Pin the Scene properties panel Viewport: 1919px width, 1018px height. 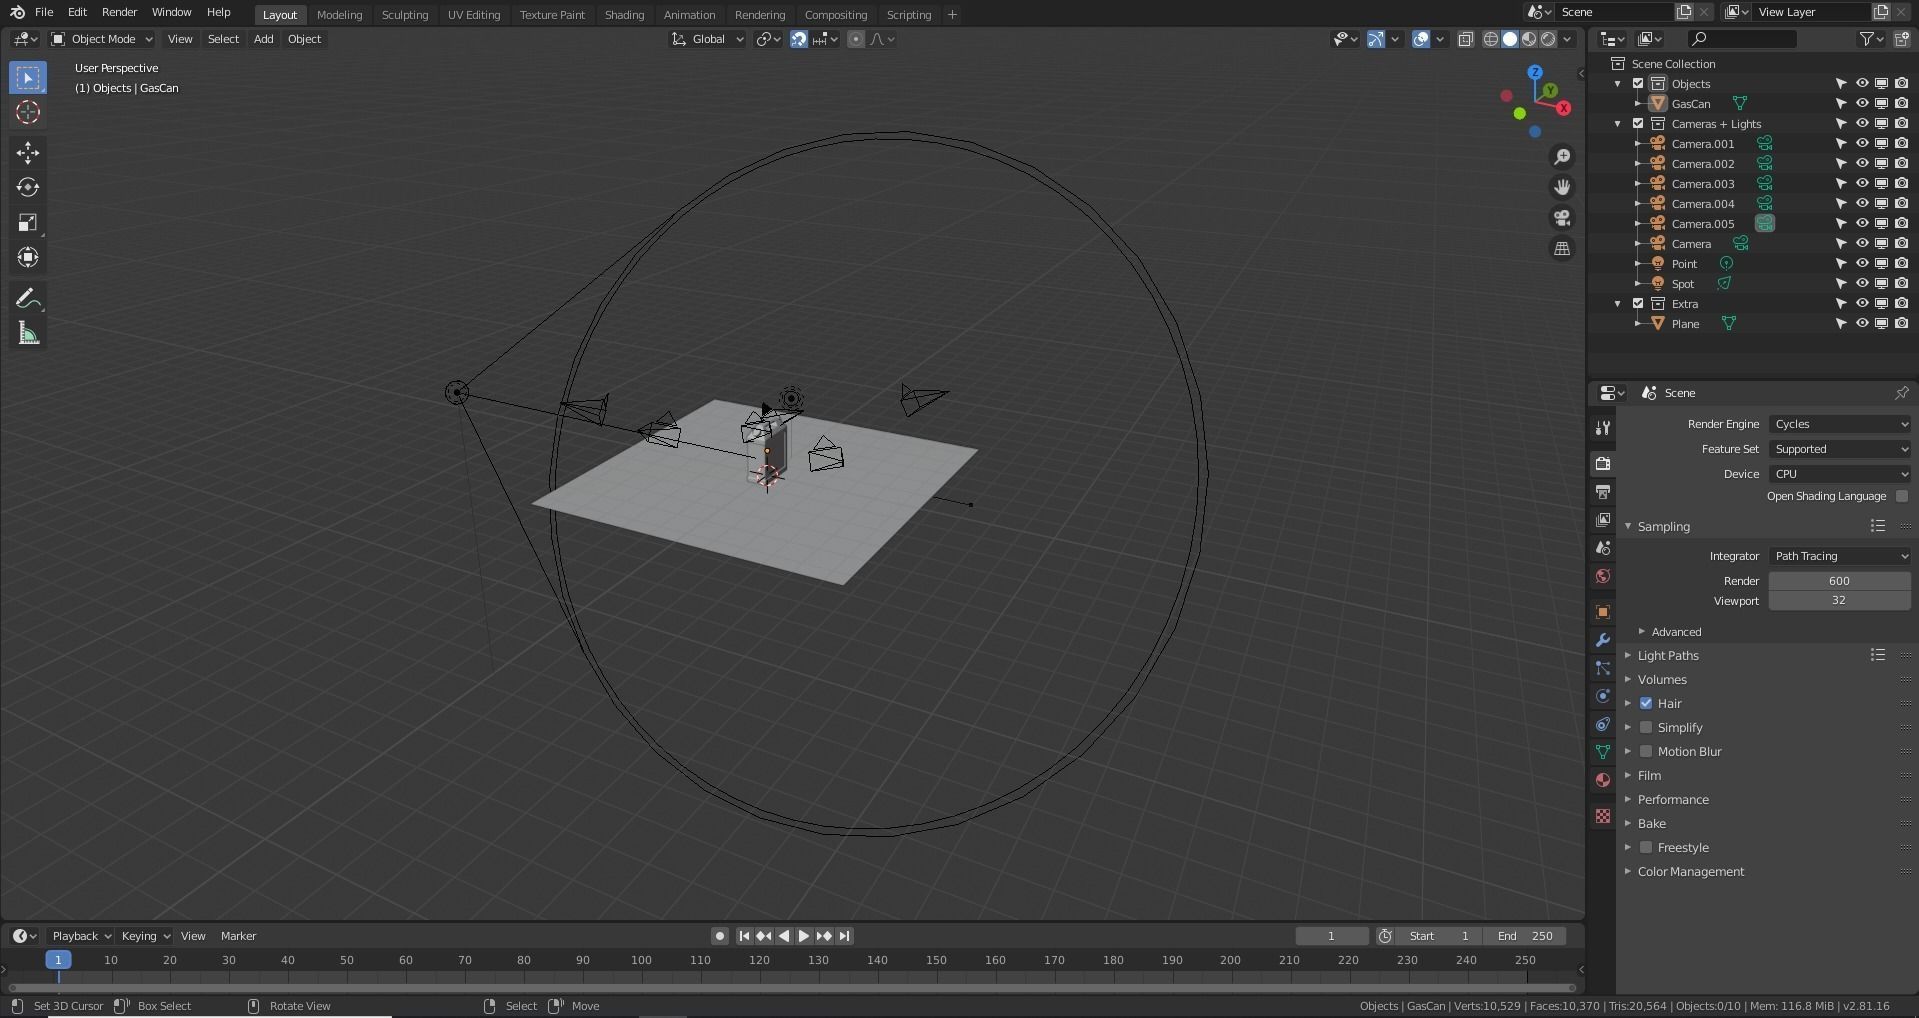point(1901,393)
